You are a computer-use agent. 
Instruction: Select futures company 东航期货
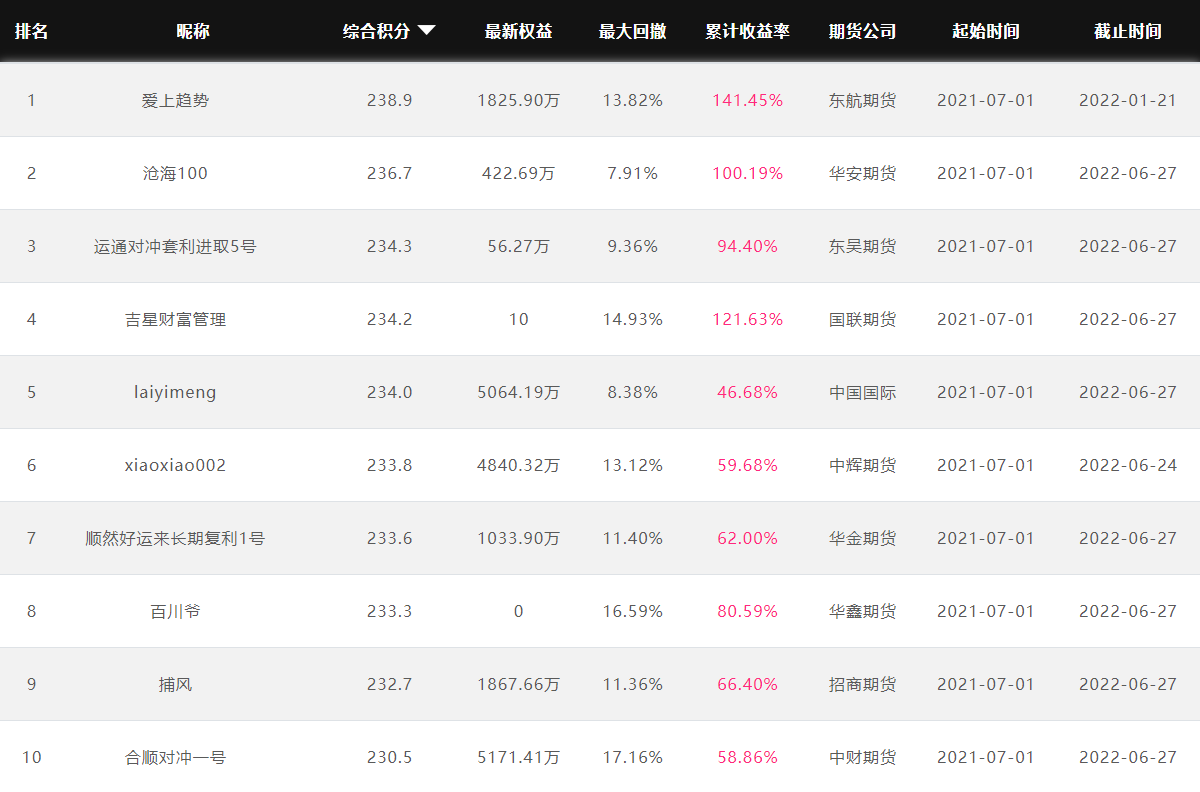pyautogui.click(x=863, y=100)
